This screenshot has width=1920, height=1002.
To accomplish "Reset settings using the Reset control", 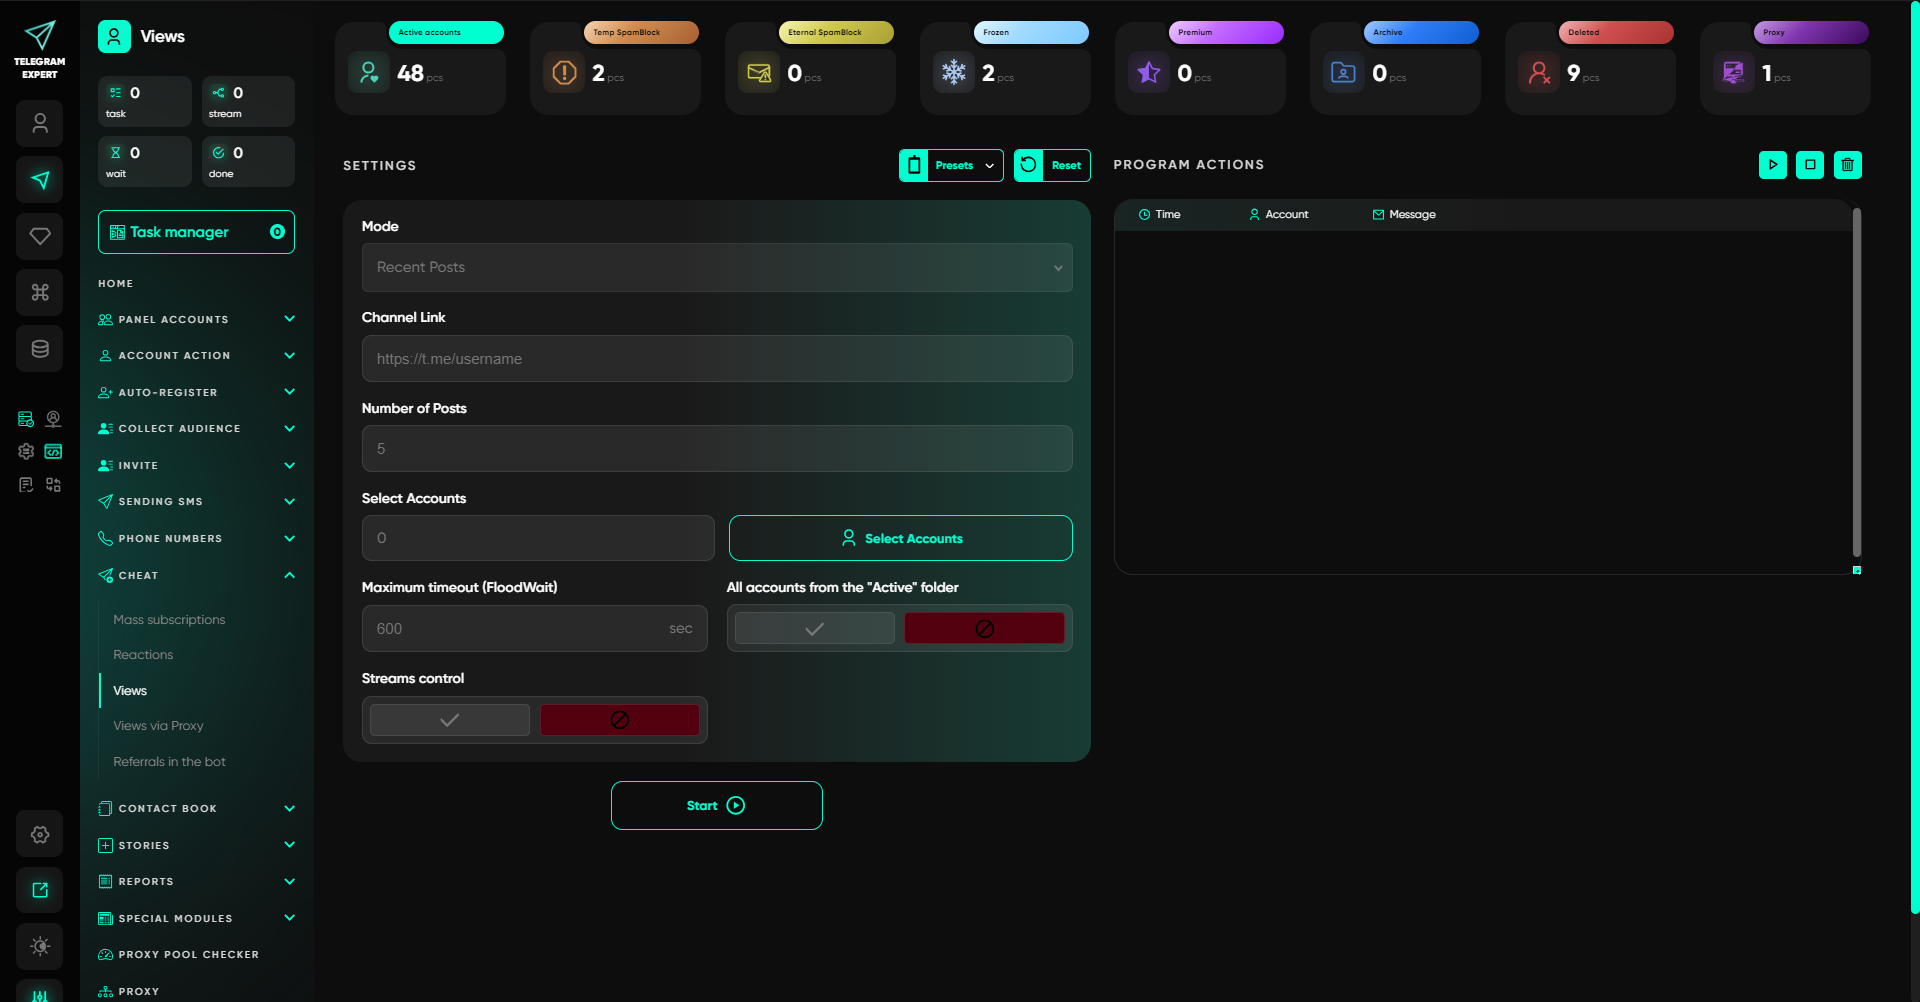I will point(1052,165).
